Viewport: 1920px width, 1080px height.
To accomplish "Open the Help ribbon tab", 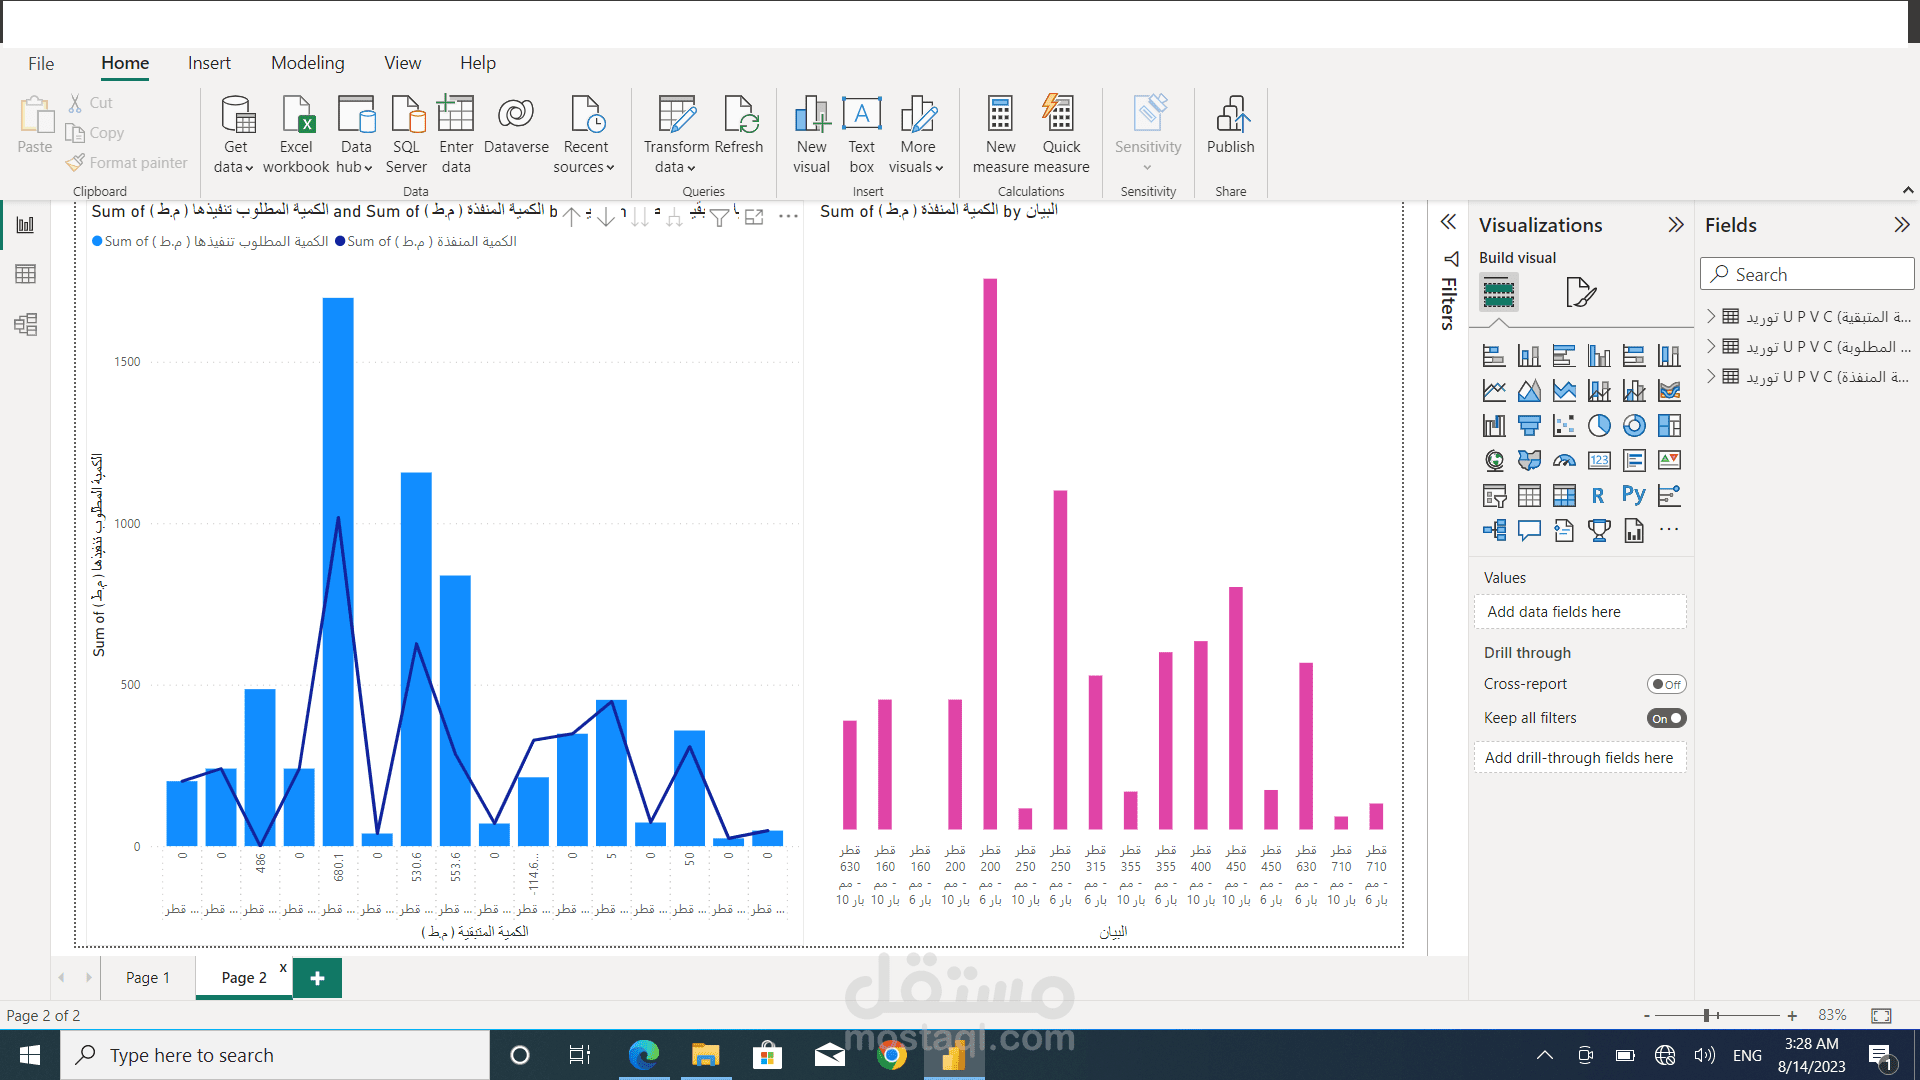I will point(478,63).
